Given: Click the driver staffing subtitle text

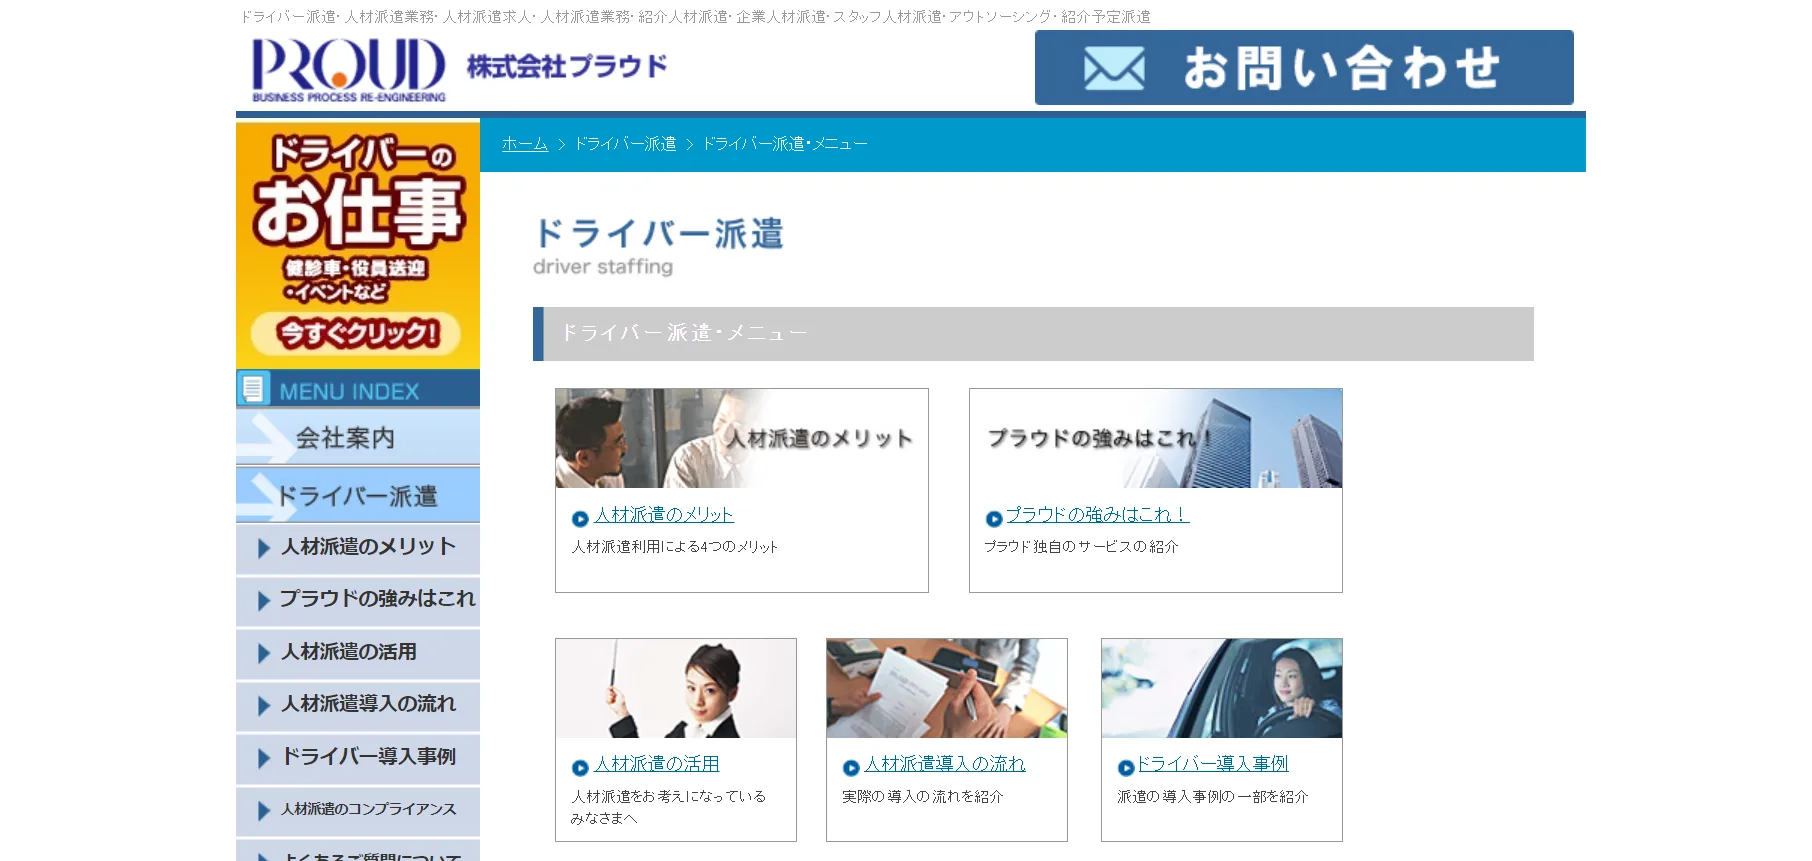Looking at the screenshot, I should [x=603, y=267].
